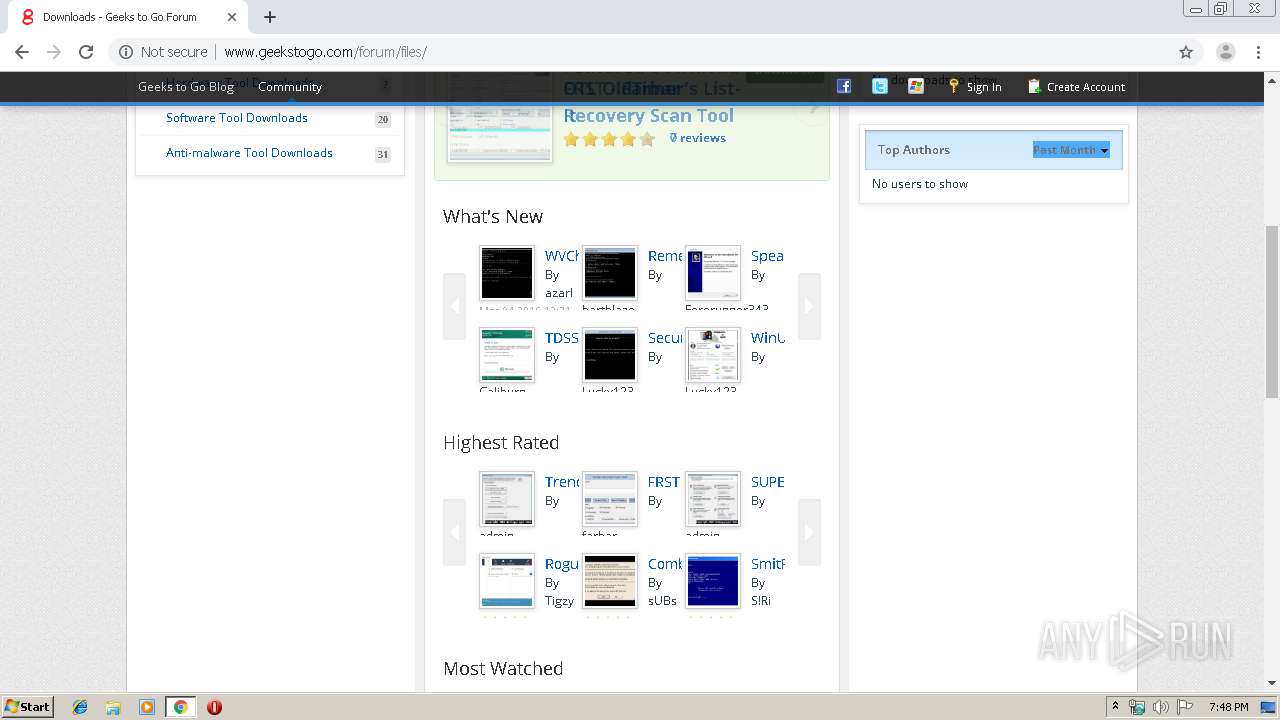This screenshot has width=1280, height=720.
Task: Open the file explorer folder taskbar icon
Action: [x=113, y=707]
